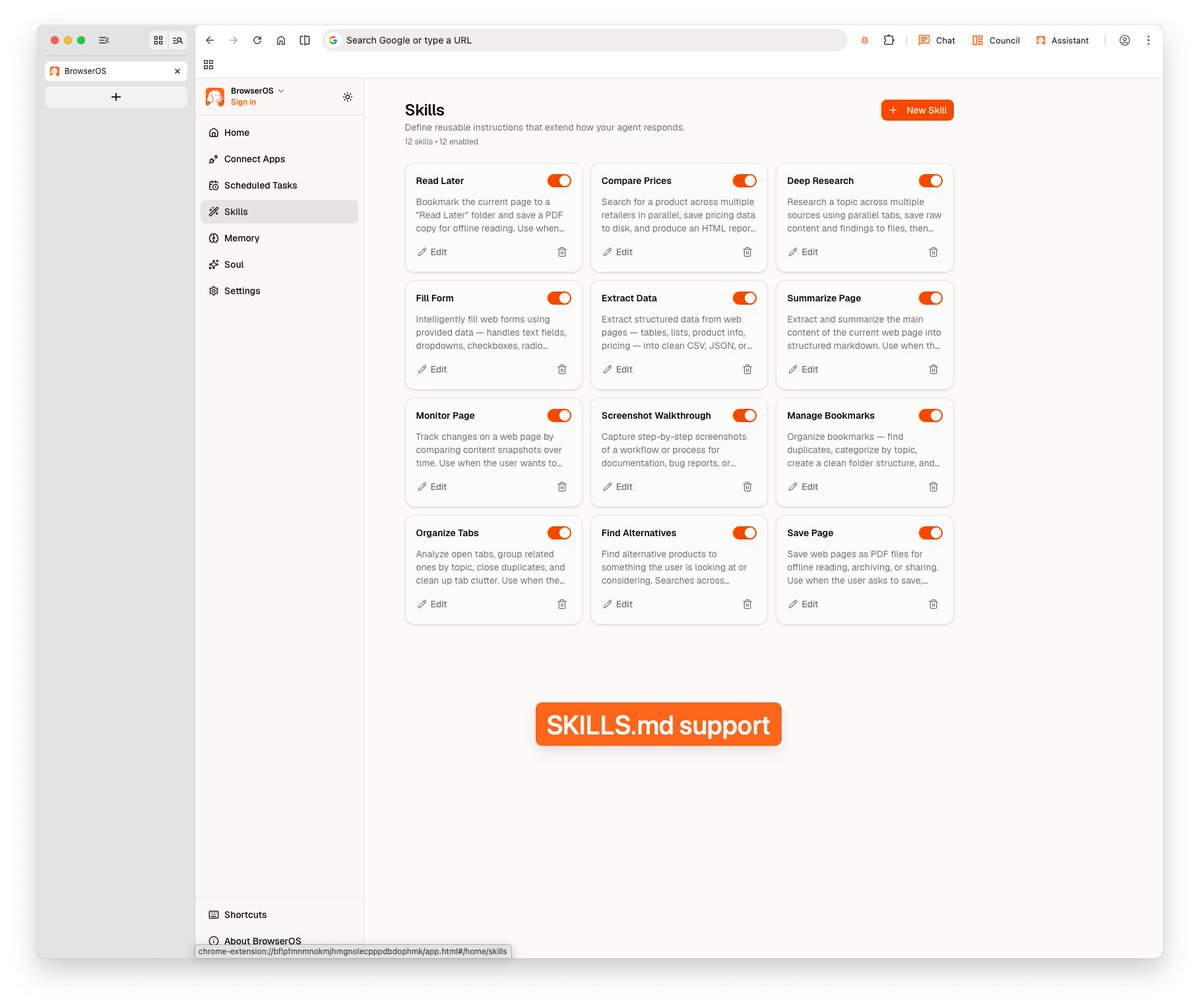The image size is (1200, 1007).
Task: Create a new skill
Action: pos(916,110)
